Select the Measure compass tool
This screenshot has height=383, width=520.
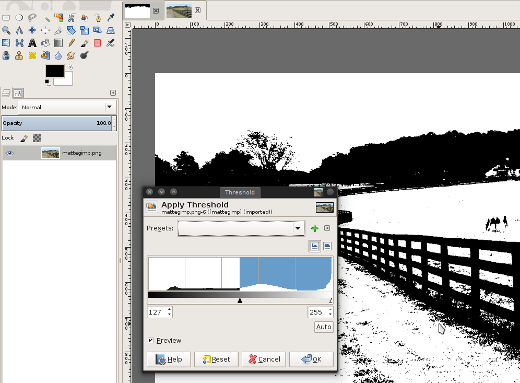pyautogui.click(x=19, y=30)
